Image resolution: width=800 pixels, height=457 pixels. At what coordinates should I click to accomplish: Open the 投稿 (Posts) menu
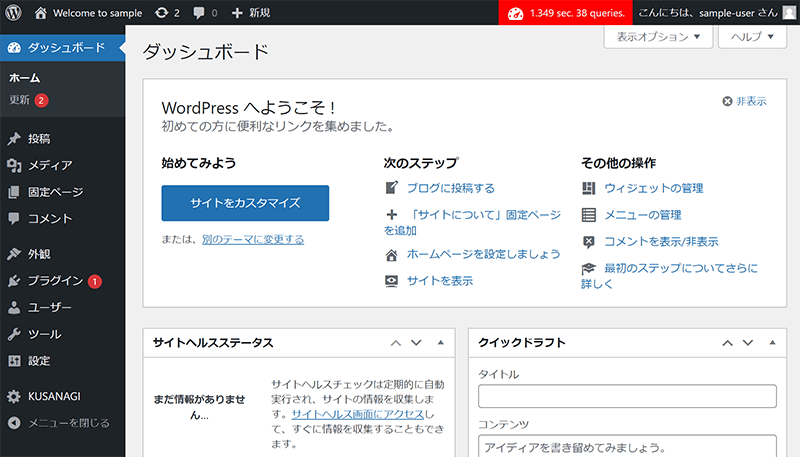tap(40, 139)
